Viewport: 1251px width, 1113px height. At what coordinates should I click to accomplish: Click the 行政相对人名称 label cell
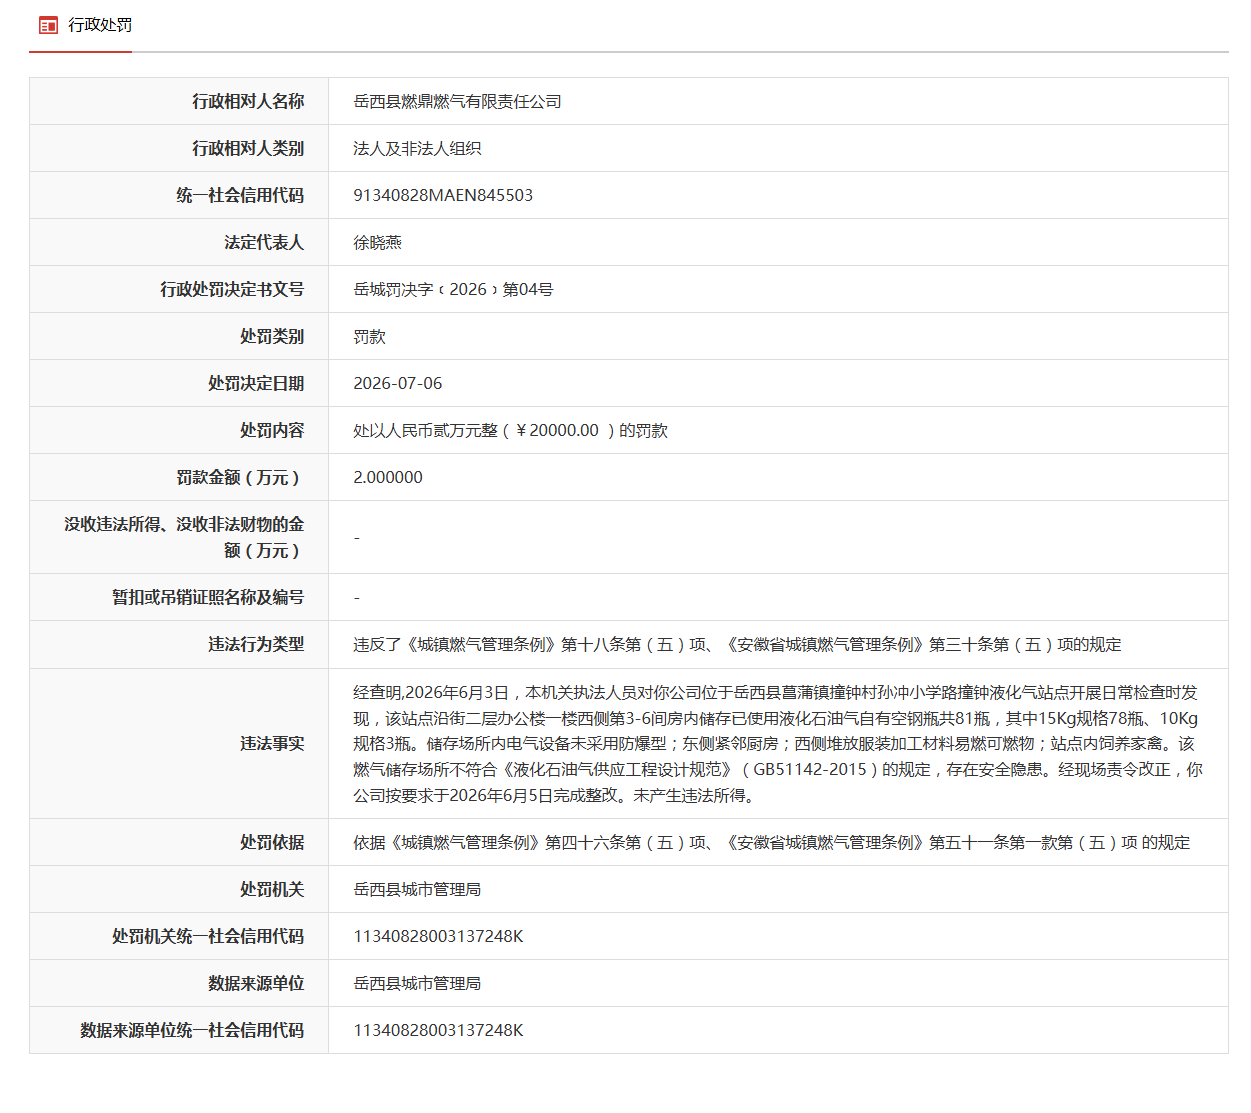pos(179,101)
